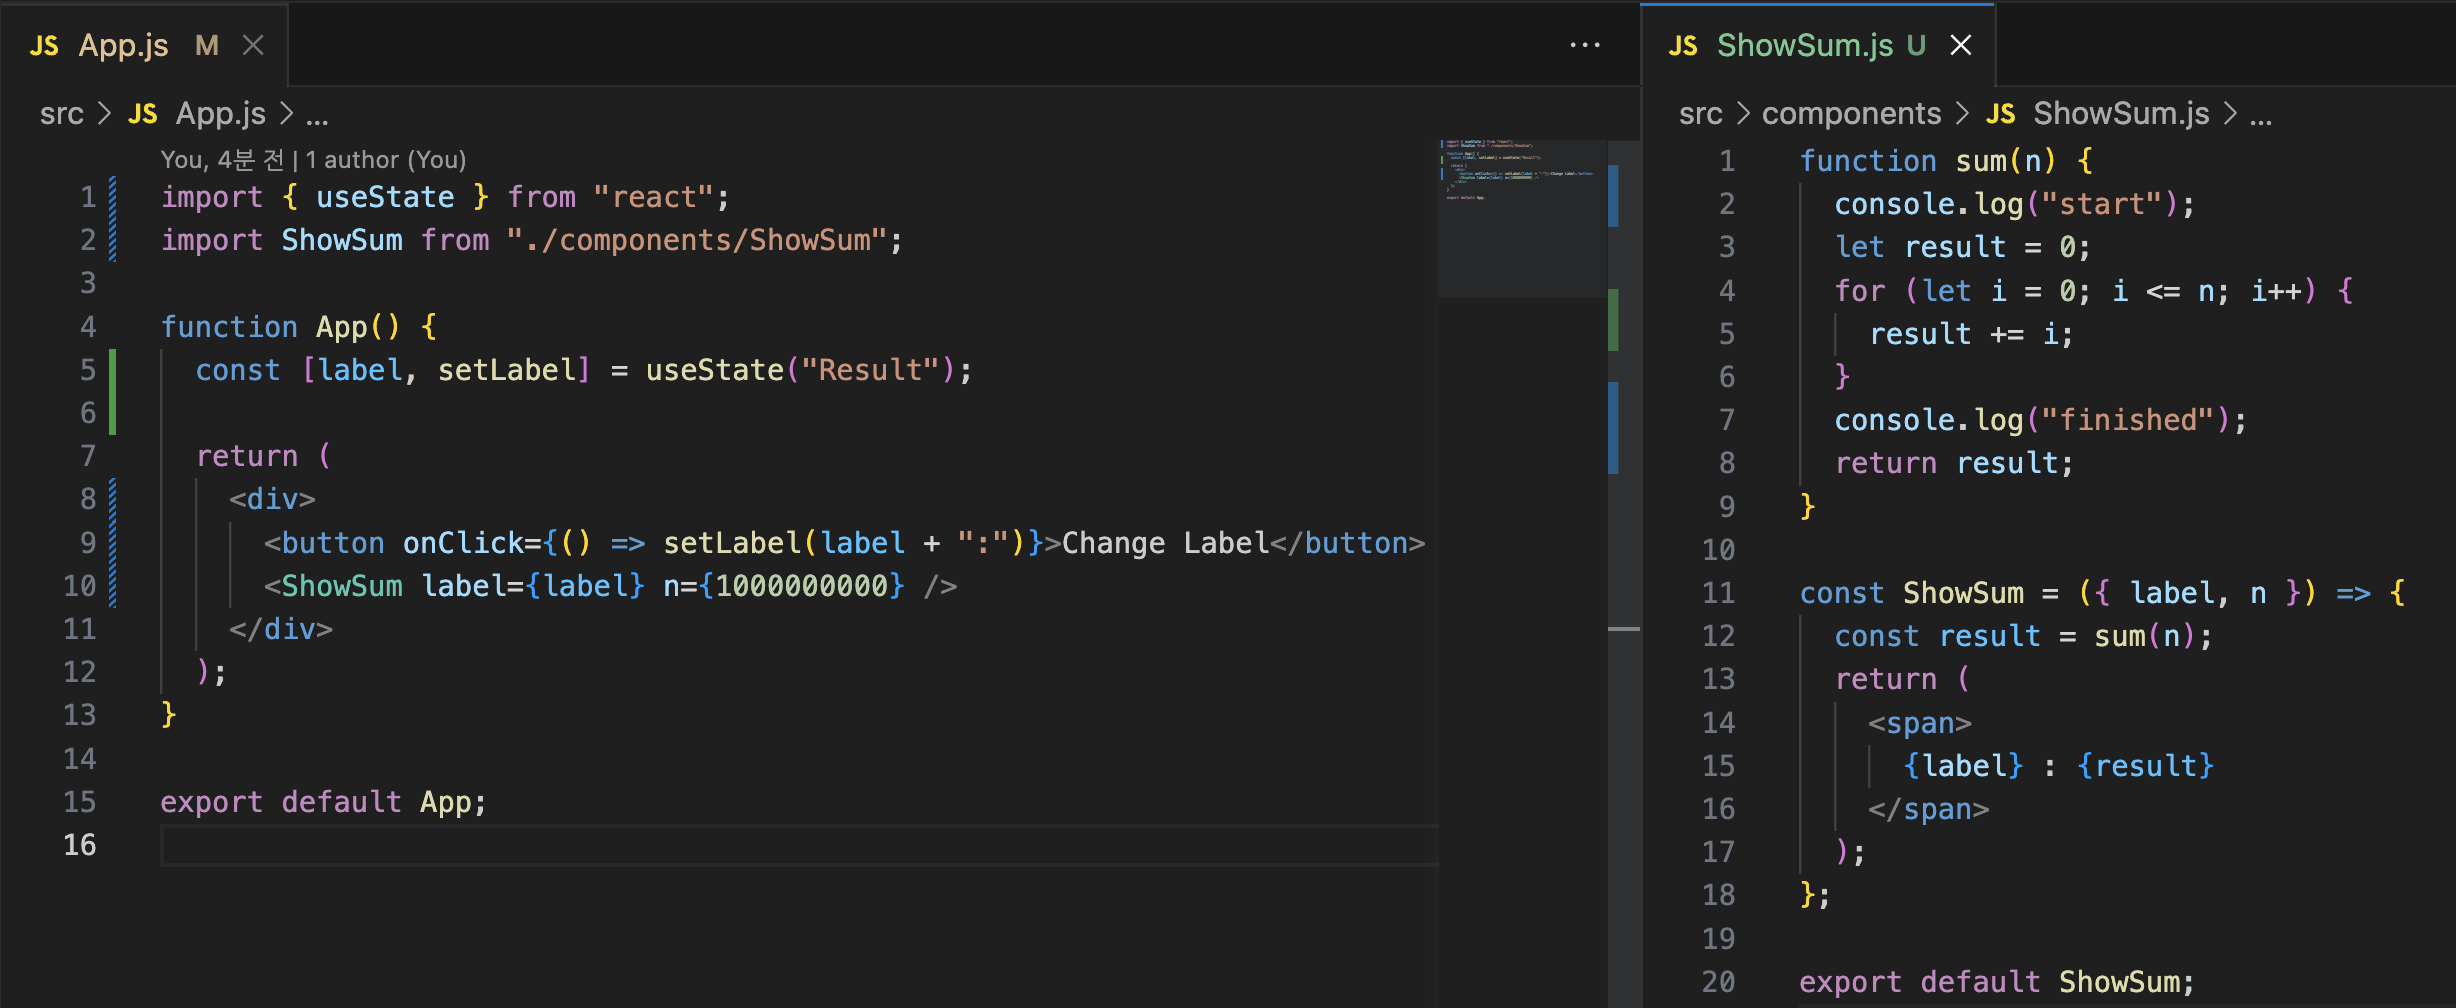Screen dimensions: 2456x1008
Task: Place cursor on empty line 16 in App.js
Action: click(799, 845)
